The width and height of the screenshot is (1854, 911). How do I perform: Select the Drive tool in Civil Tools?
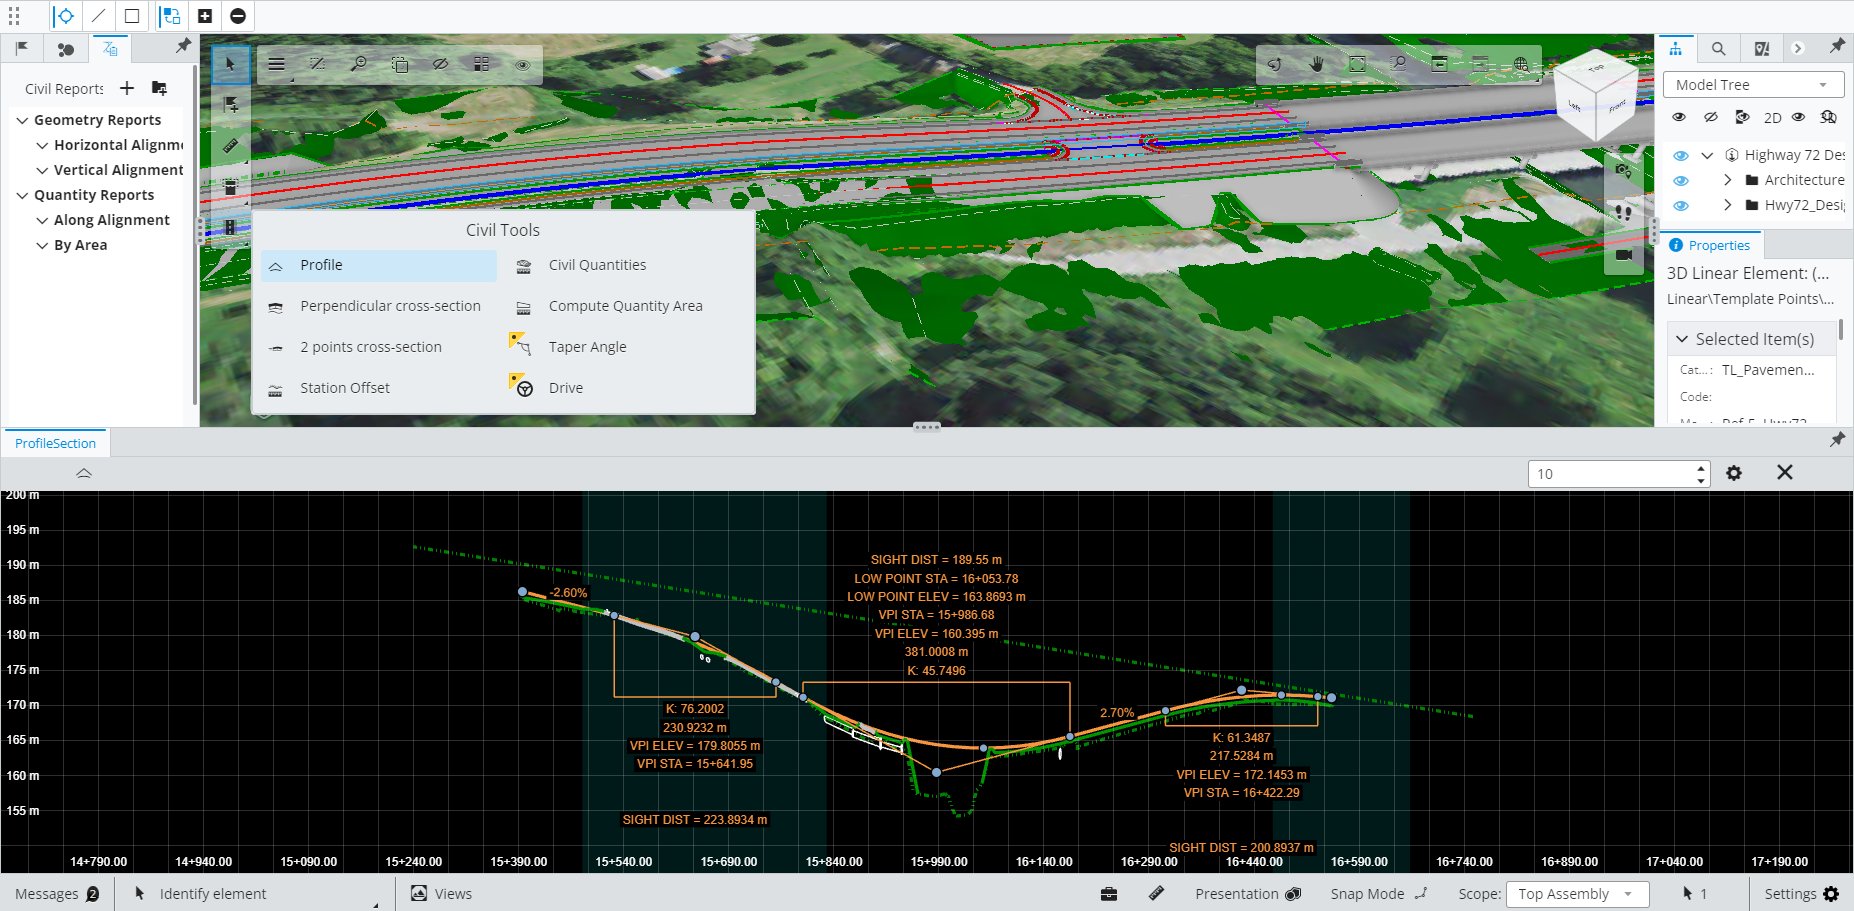coord(565,387)
